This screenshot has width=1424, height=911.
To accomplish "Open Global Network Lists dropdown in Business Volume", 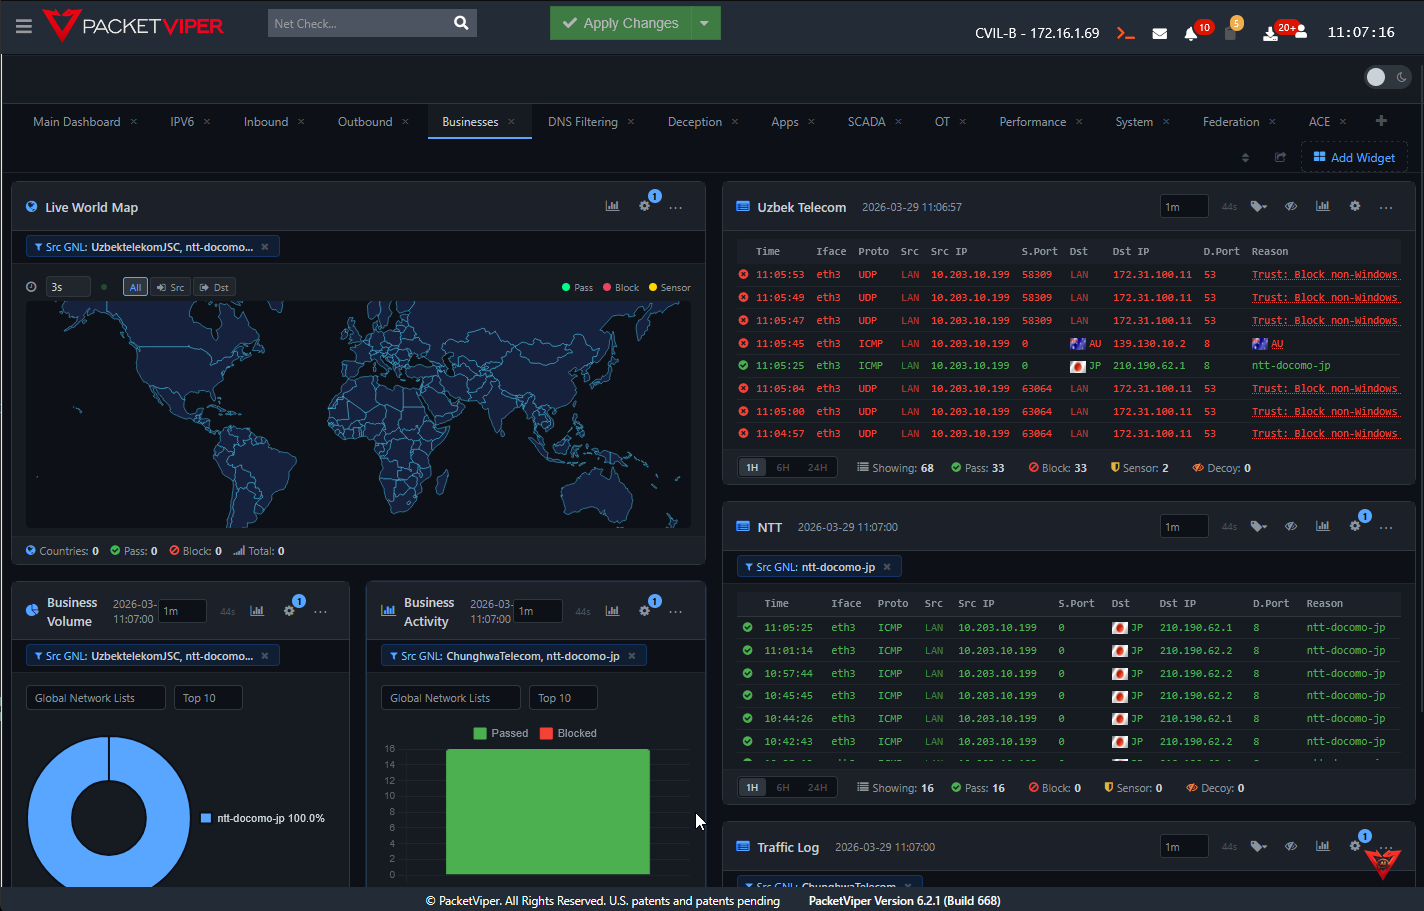I will [x=95, y=698].
